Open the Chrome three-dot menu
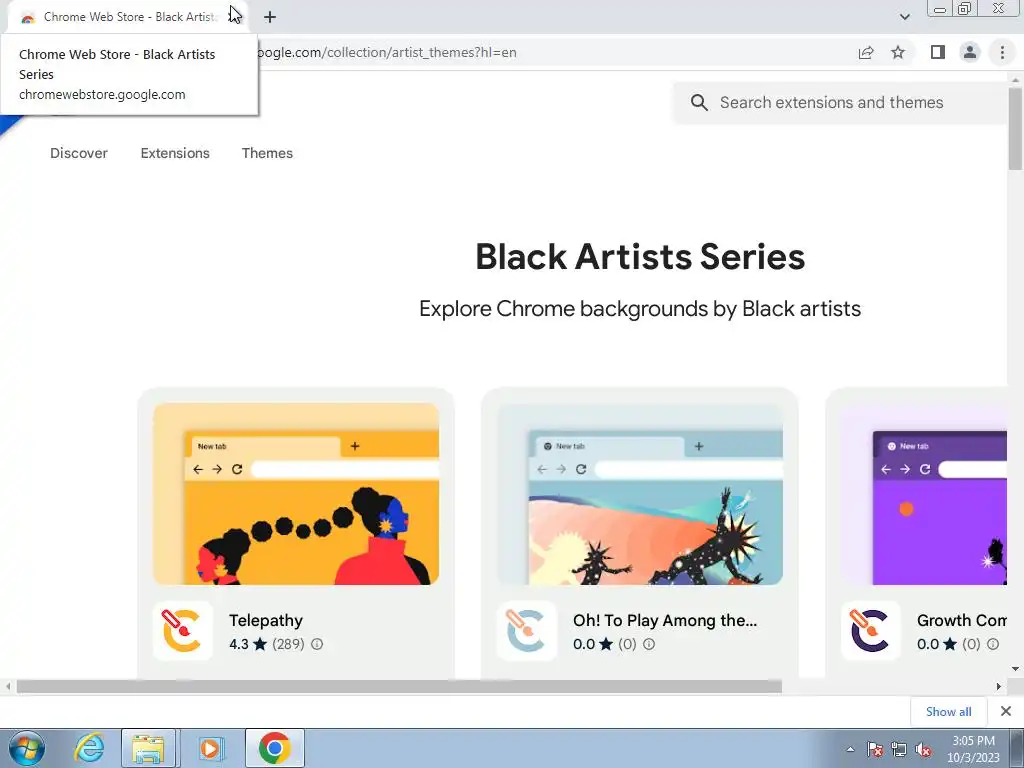The width and height of the screenshot is (1024, 768). [x=1002, y=52]
